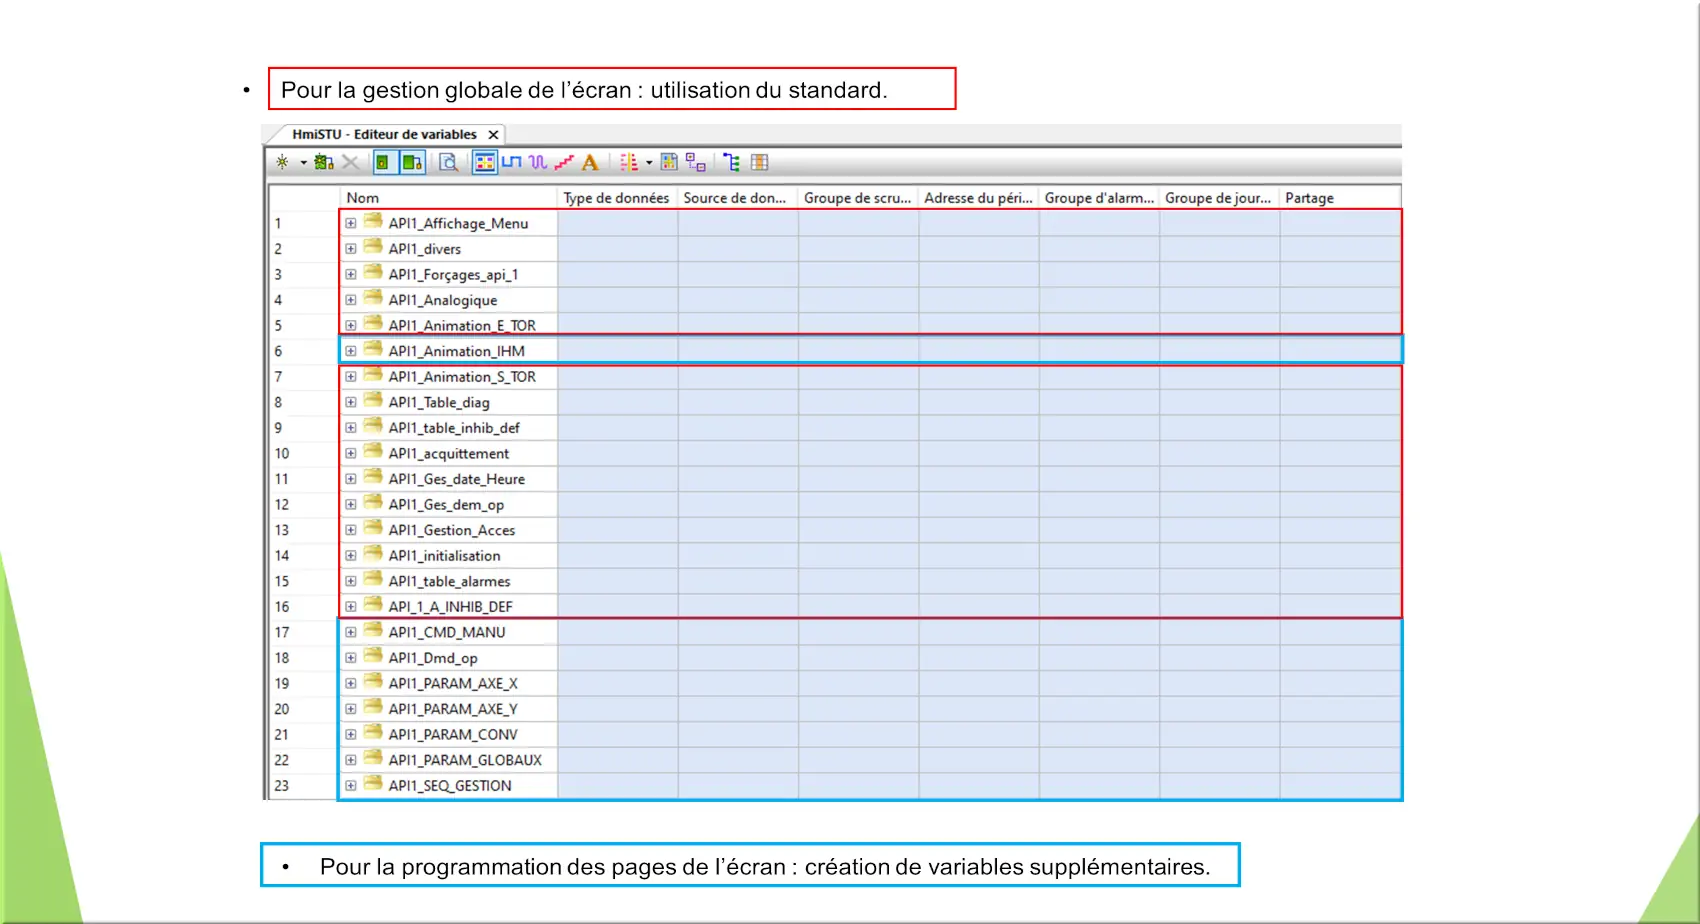Click the column layout table icon
Screen dimensions: 1700x924
(760, 162)
